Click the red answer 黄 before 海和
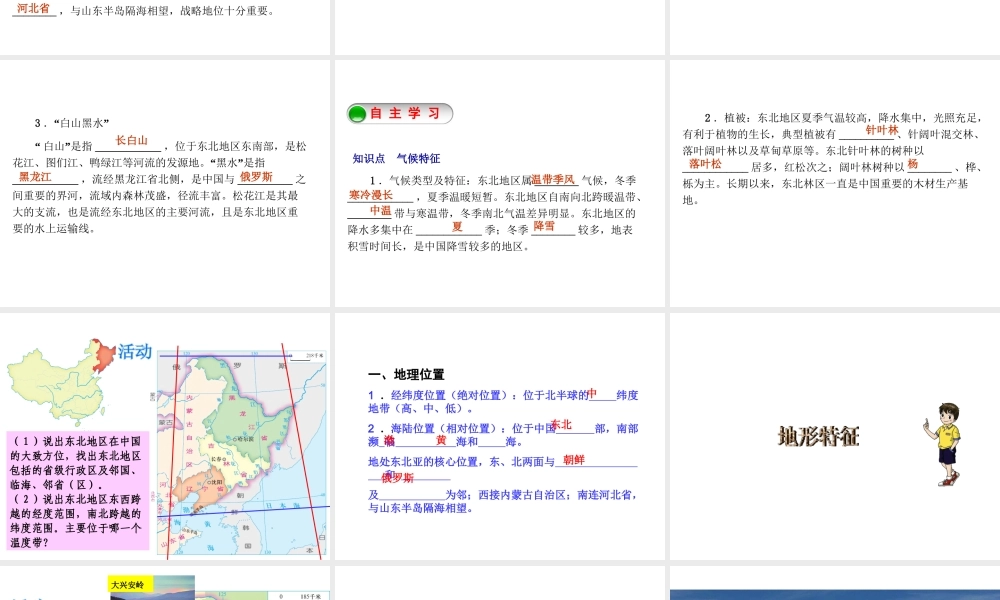This screenshot has height=600, width=1000. pyautogui.click(x=441, y=440)
